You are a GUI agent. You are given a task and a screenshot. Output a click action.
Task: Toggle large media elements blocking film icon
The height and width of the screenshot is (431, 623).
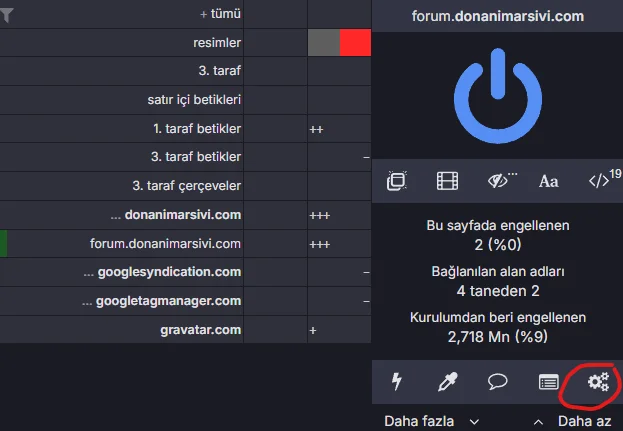[447, 181]
